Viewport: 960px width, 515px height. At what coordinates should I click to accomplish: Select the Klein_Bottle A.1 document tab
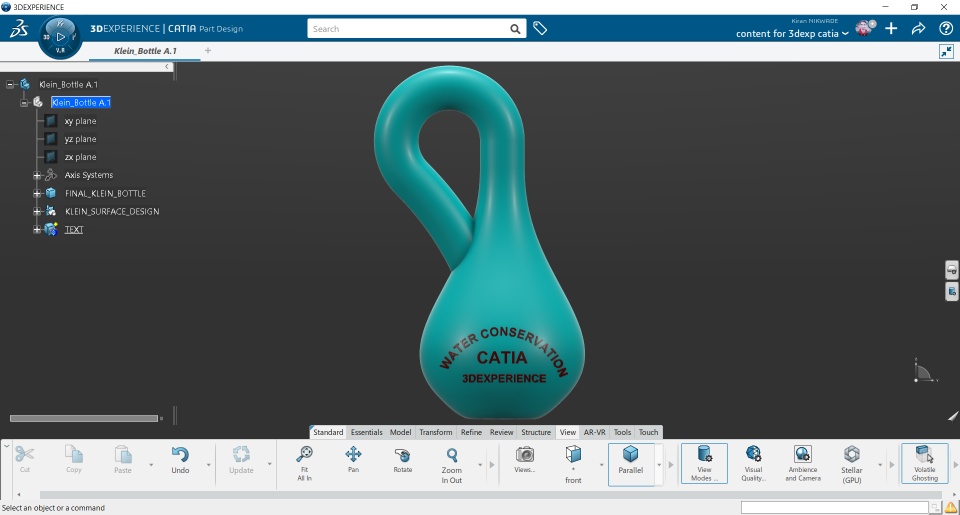pyautogui.click(x=145, y=51)
